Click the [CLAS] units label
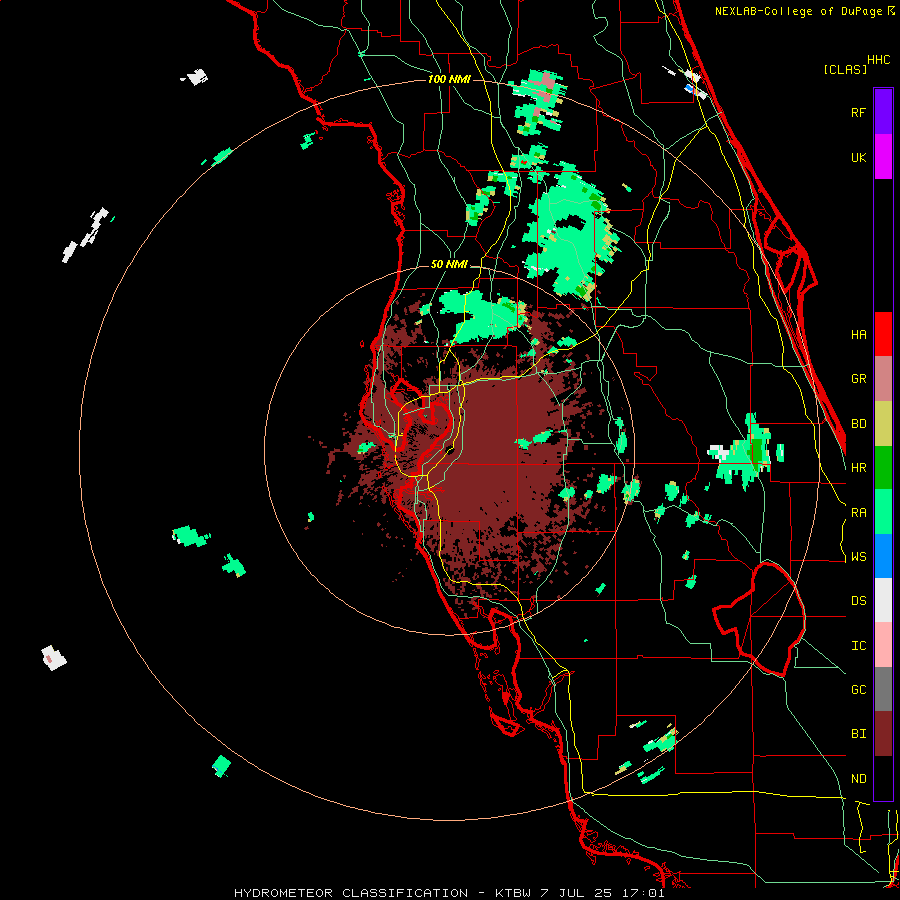The image size is (900, 900). [845, 70]
